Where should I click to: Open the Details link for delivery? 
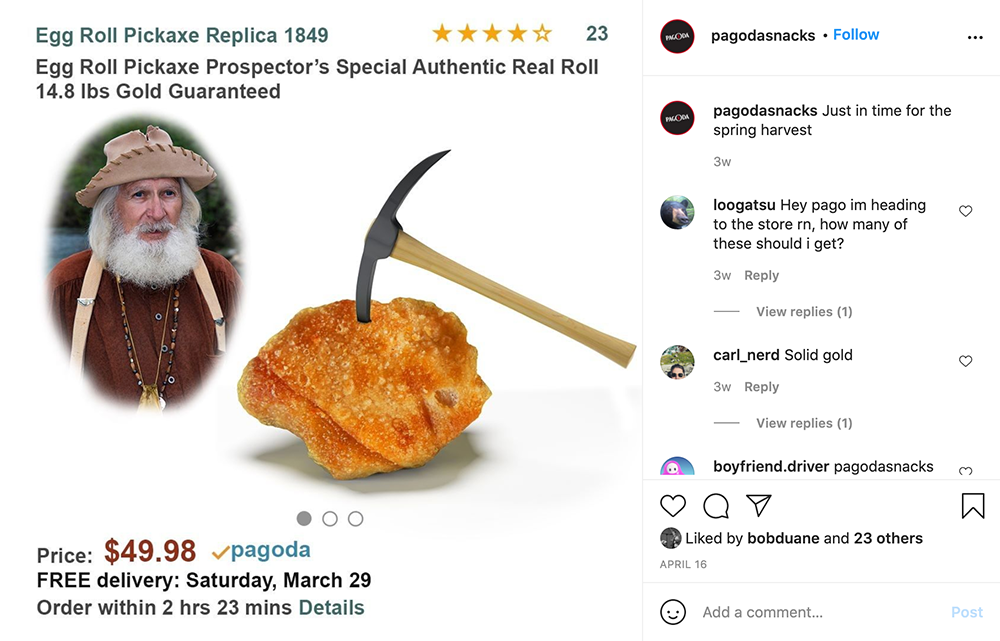(332, 607)
